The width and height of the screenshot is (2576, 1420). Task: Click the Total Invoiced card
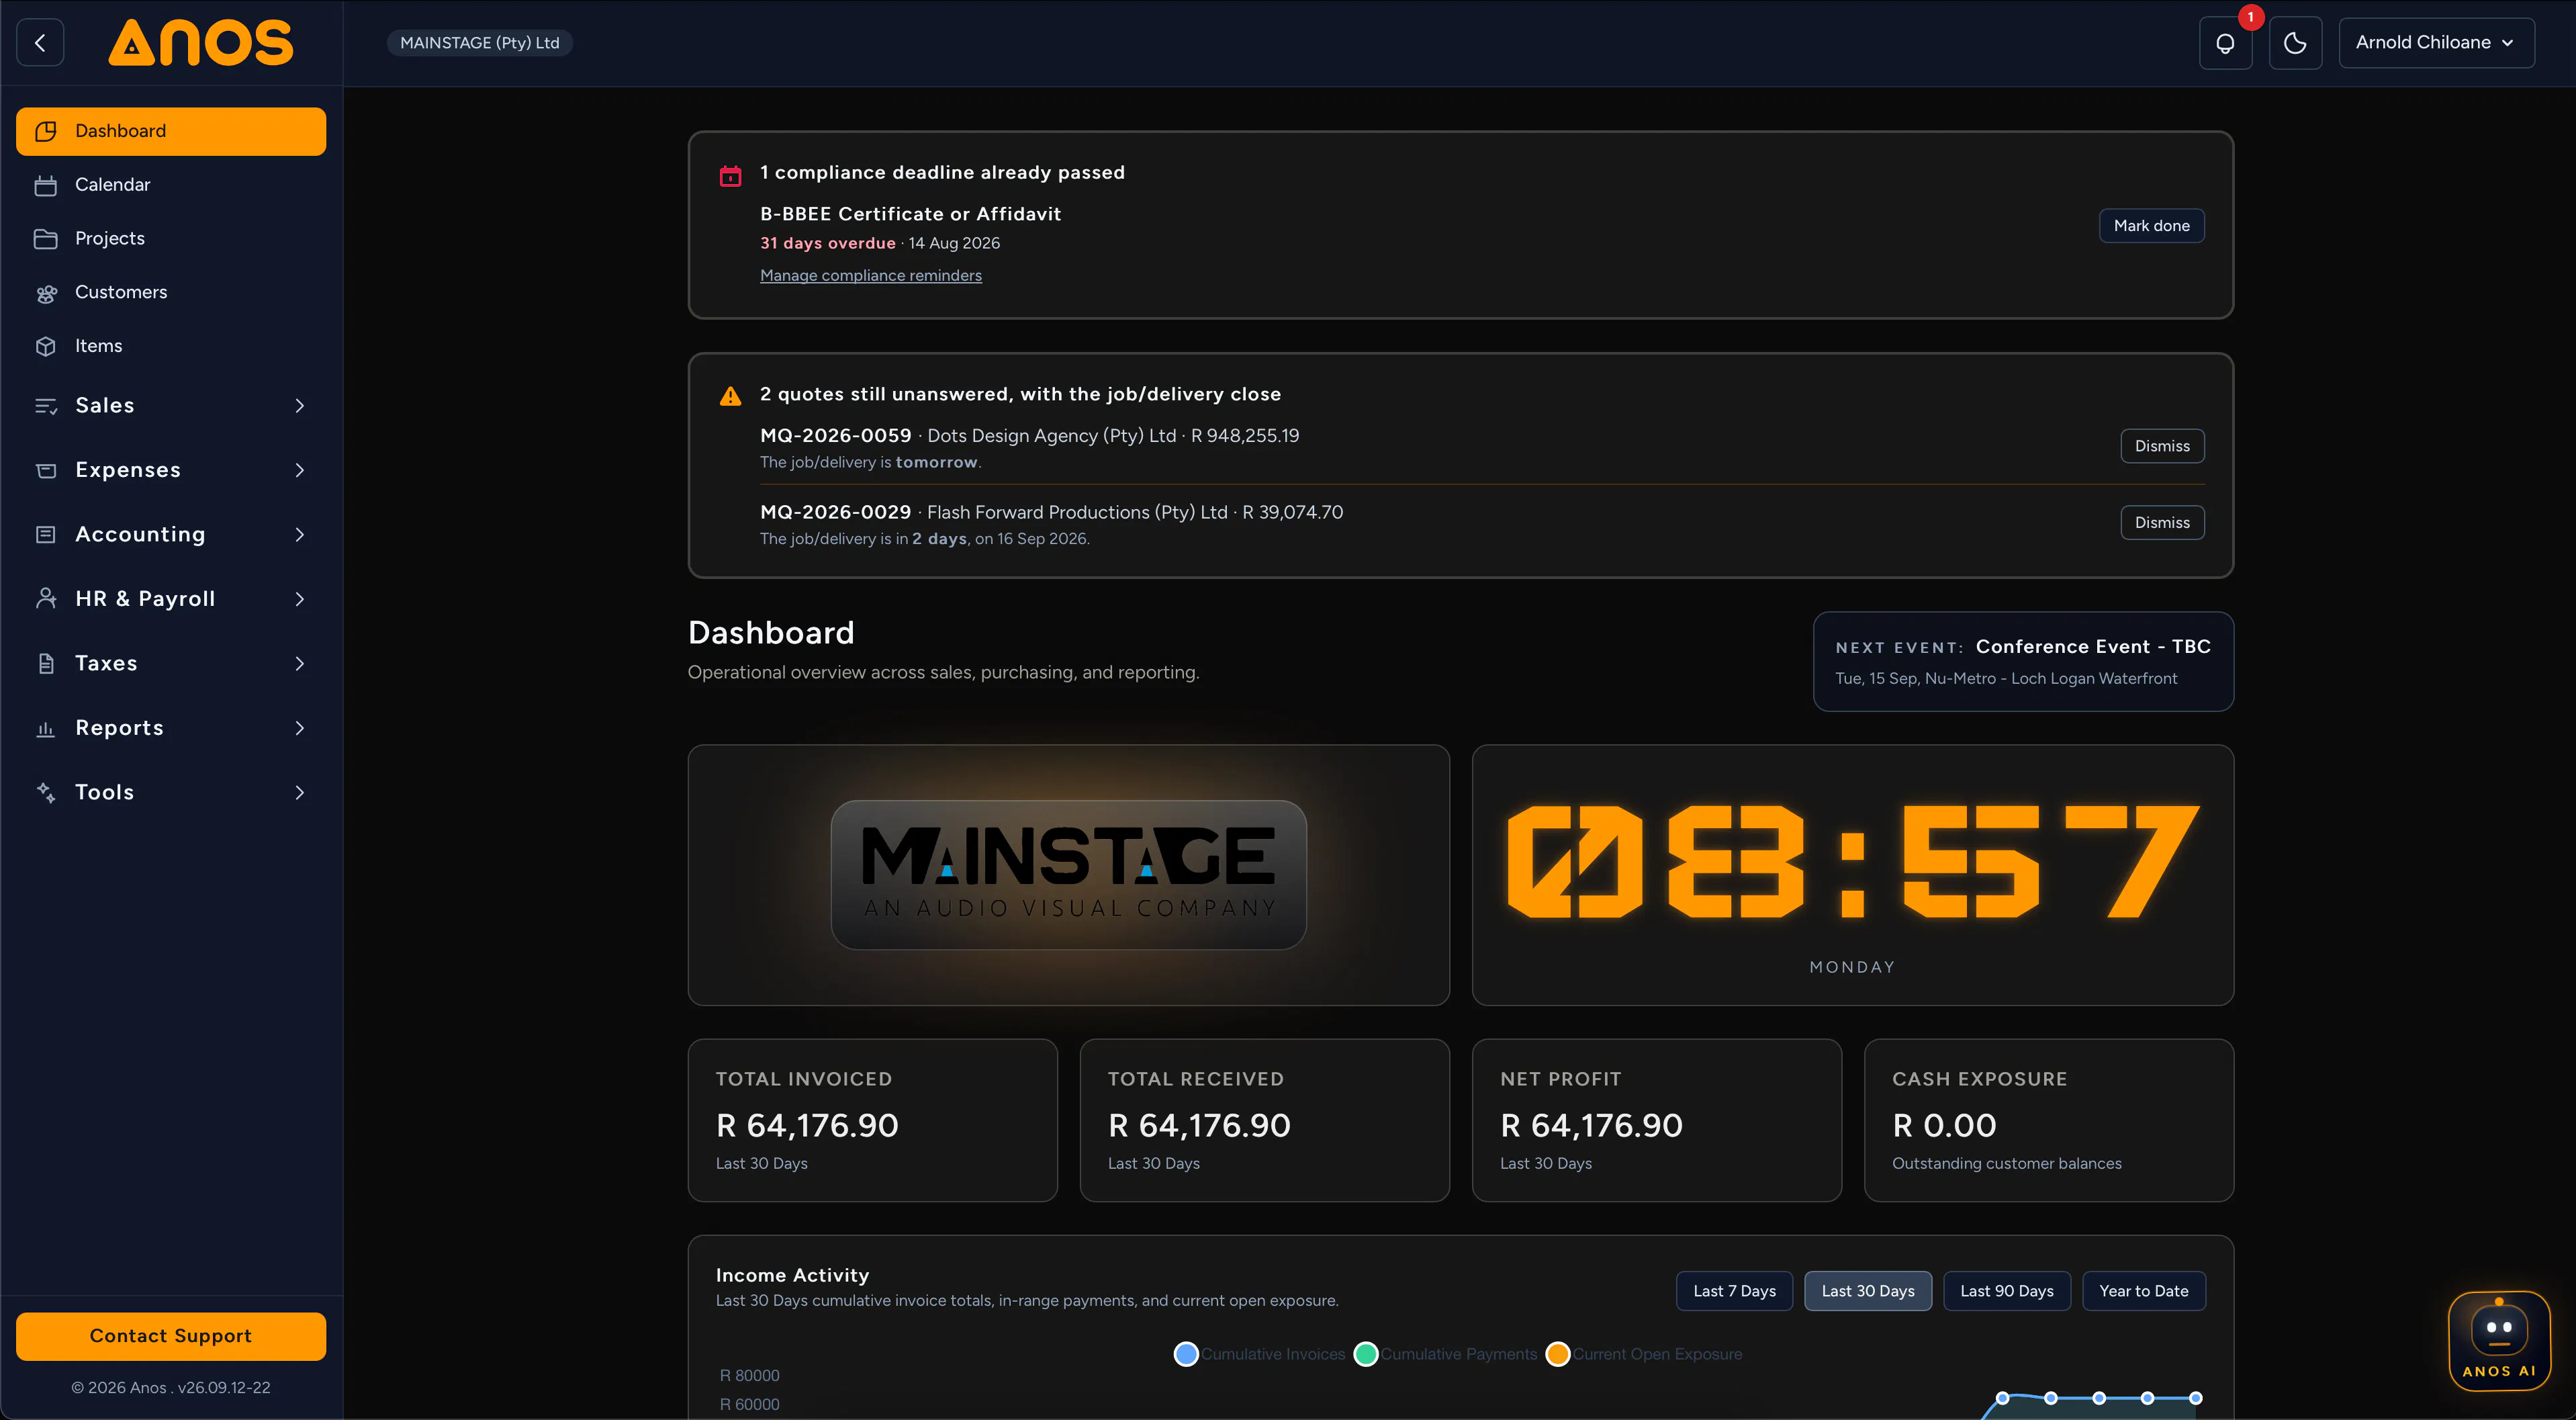click(872, 1120)
